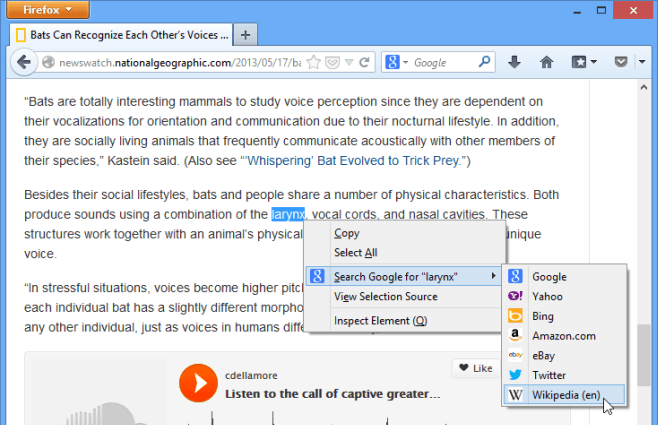
Task: Minimize the Firefox window
Action: (577, 11)
